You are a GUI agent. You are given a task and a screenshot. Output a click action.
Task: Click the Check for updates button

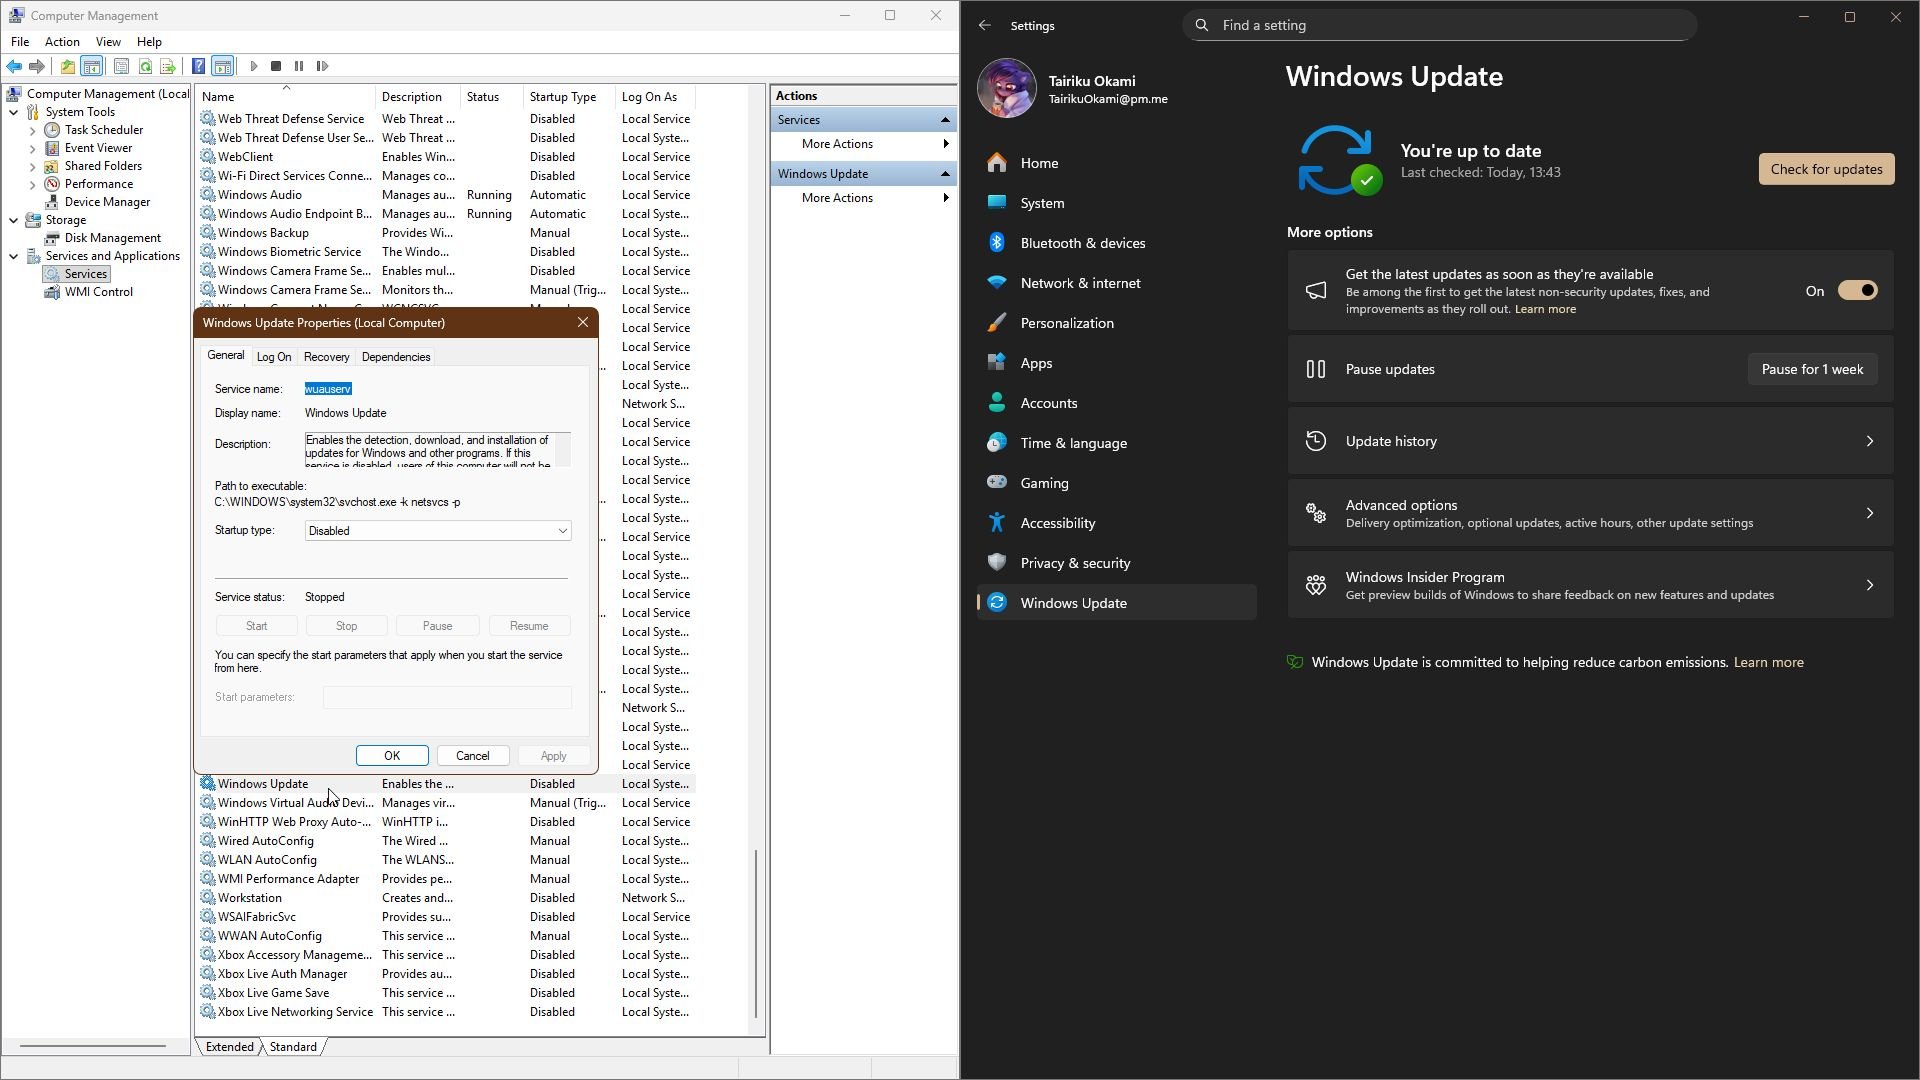(1826, 169)
